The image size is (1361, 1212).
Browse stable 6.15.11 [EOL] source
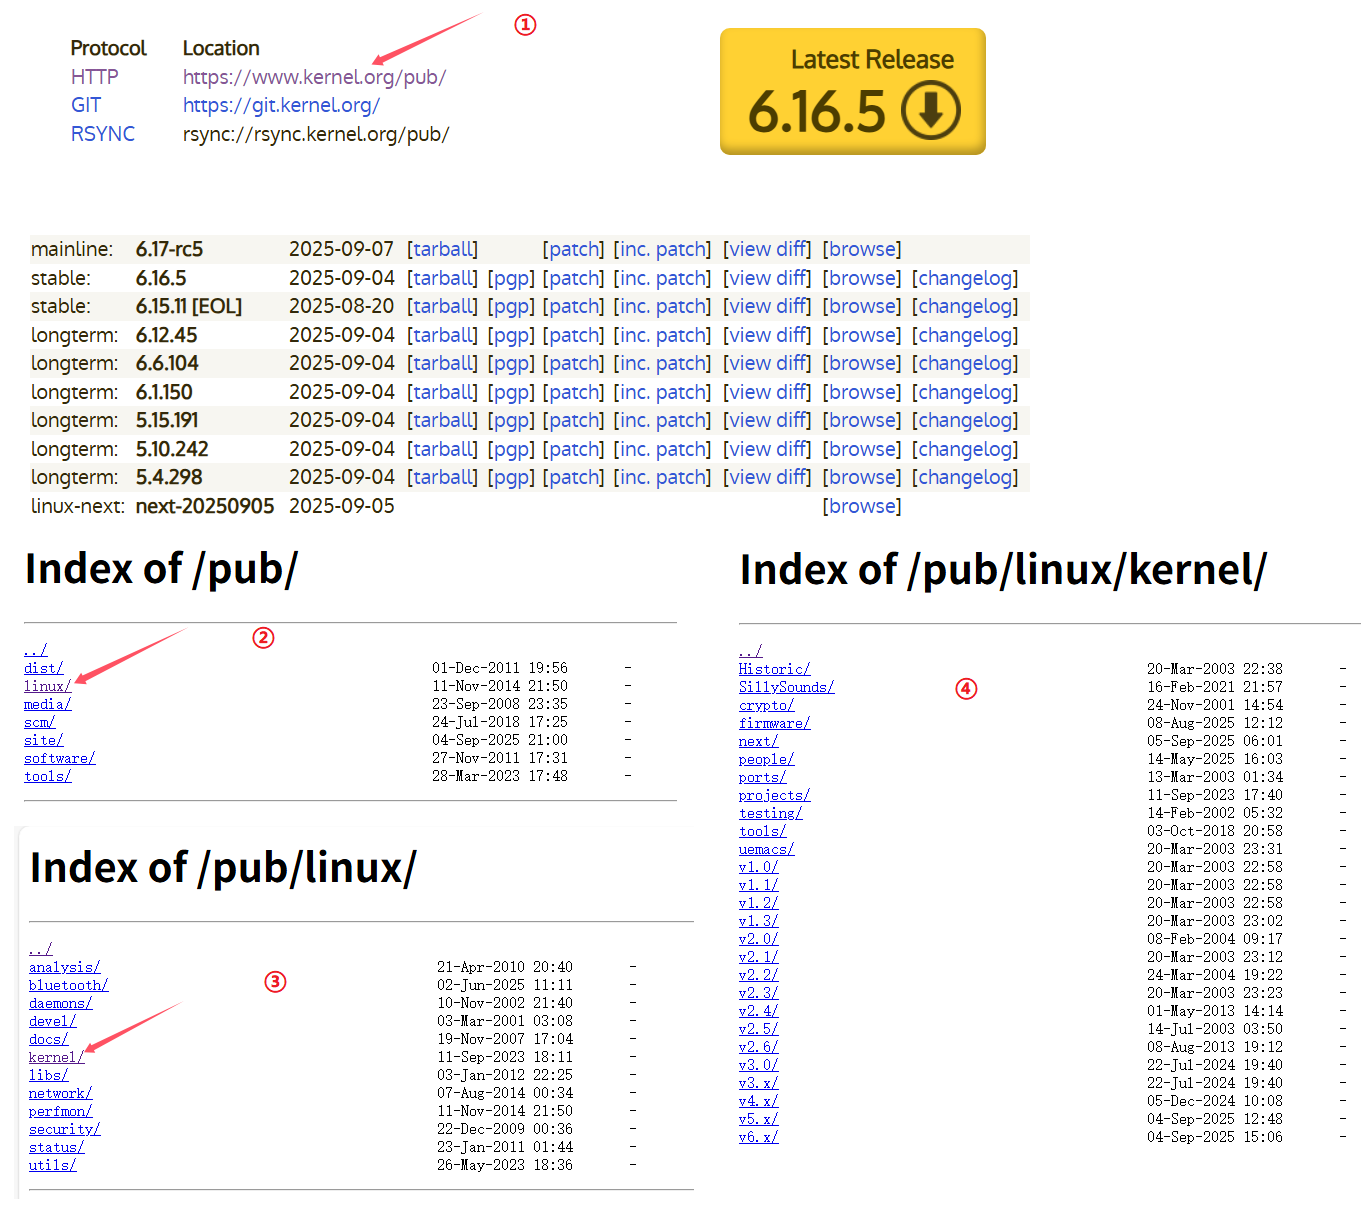[x=862, y=306]
